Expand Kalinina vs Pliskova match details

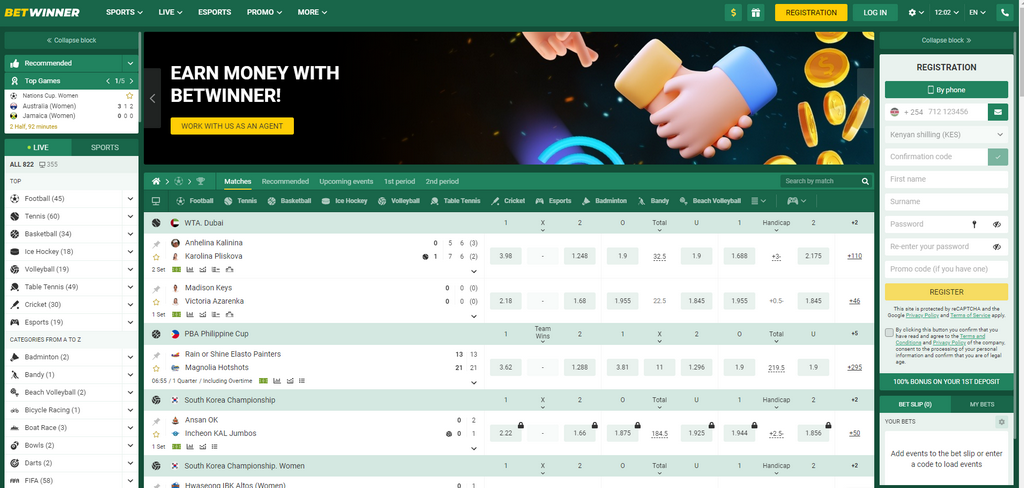point(474,271)
